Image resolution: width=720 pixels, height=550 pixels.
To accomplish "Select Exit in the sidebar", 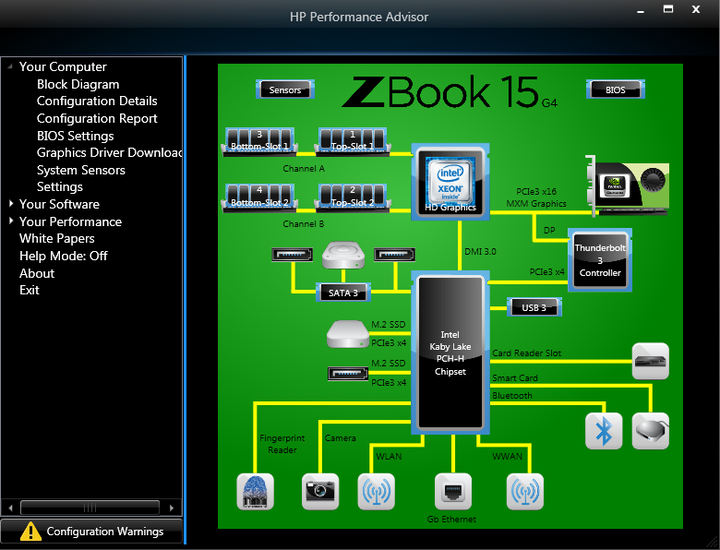I will (29, 290).
